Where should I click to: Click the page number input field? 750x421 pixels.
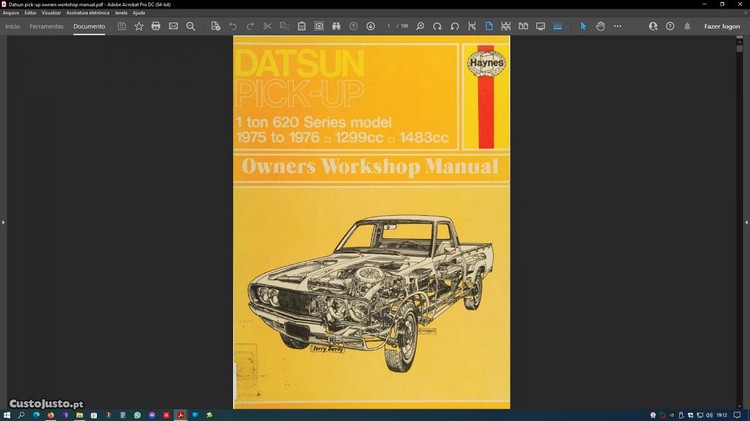pyautogui.click(x=389, y=26)
